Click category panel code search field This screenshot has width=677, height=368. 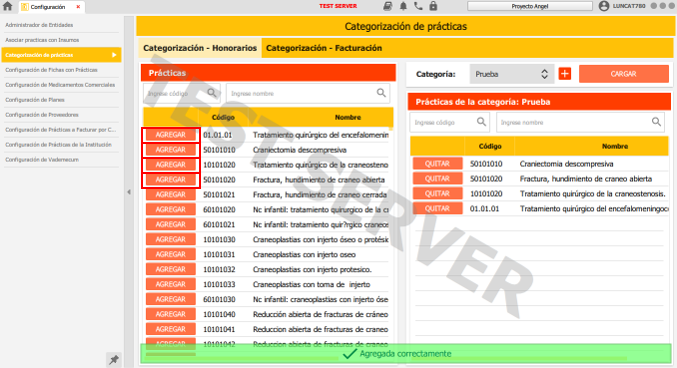tap(449, 123)
